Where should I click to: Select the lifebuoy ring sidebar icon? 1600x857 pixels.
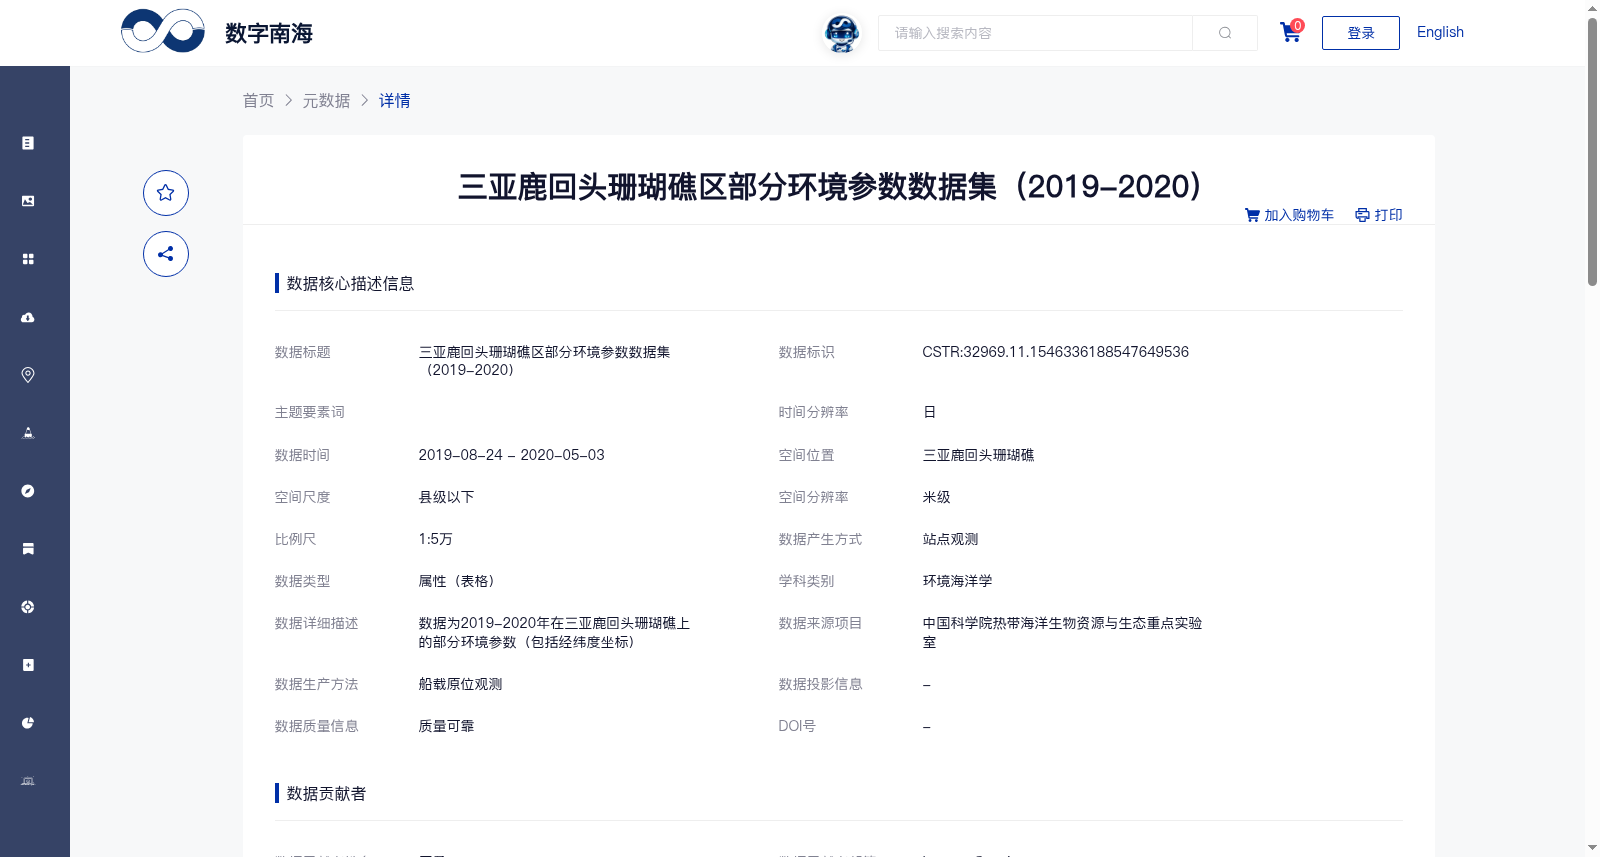coord(28,607)
